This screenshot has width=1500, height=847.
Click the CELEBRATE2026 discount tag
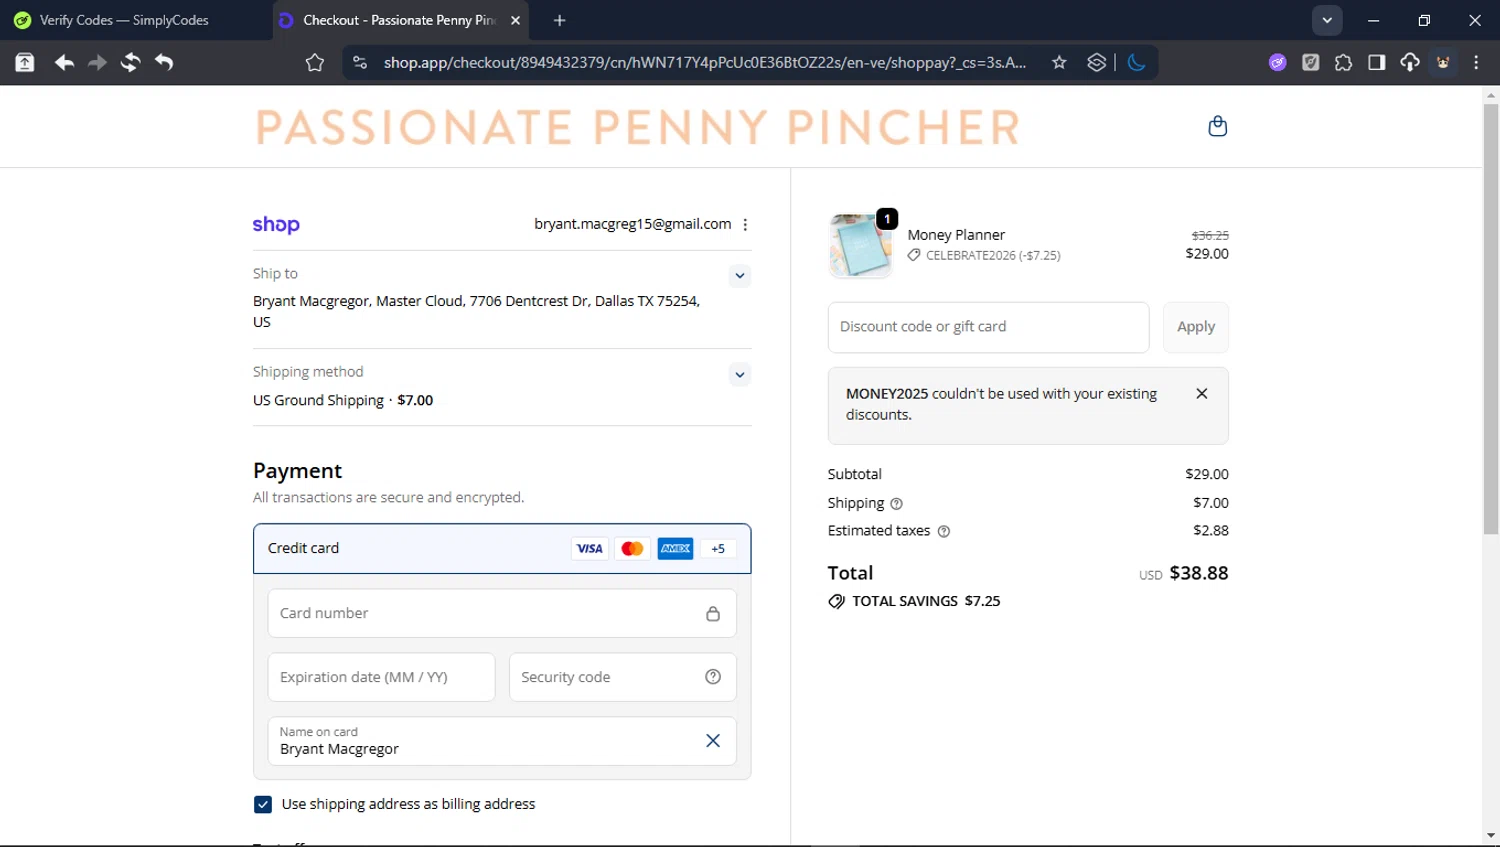click(x=984, y=256)
